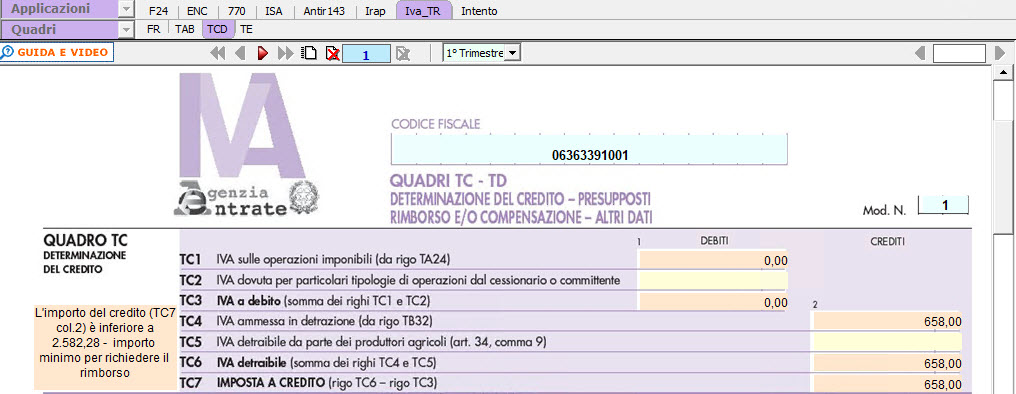Open Guida e Video help link

(57, 52)
